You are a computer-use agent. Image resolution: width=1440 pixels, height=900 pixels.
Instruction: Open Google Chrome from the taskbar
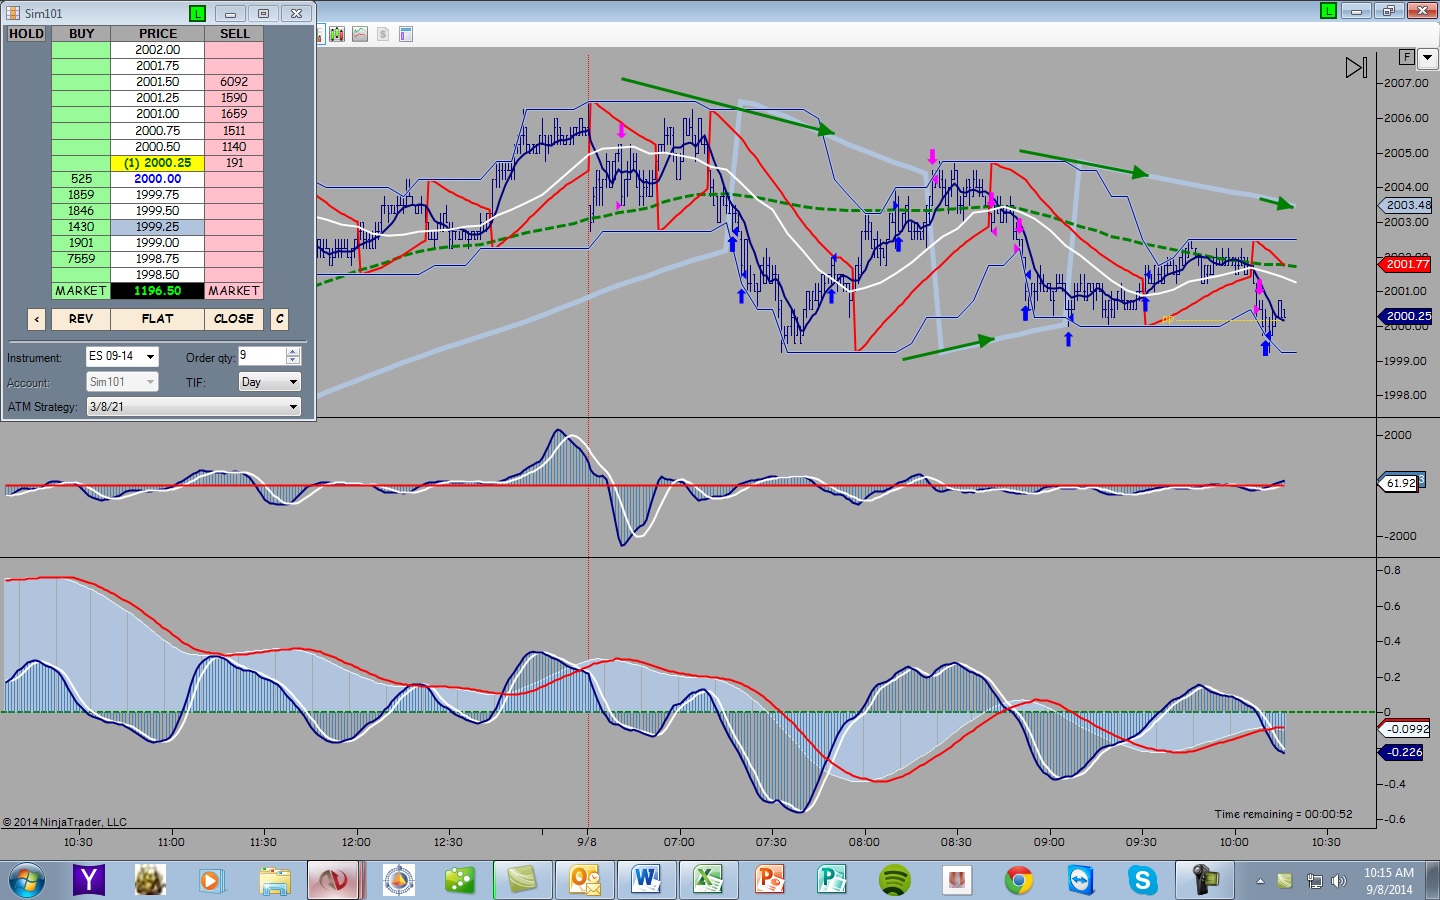point(1019,880)
